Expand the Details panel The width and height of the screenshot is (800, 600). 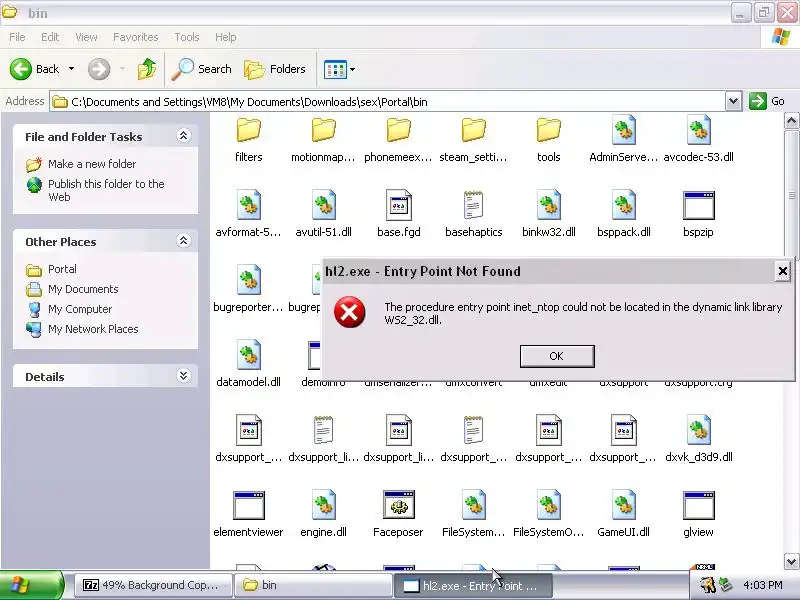point(184,376)
